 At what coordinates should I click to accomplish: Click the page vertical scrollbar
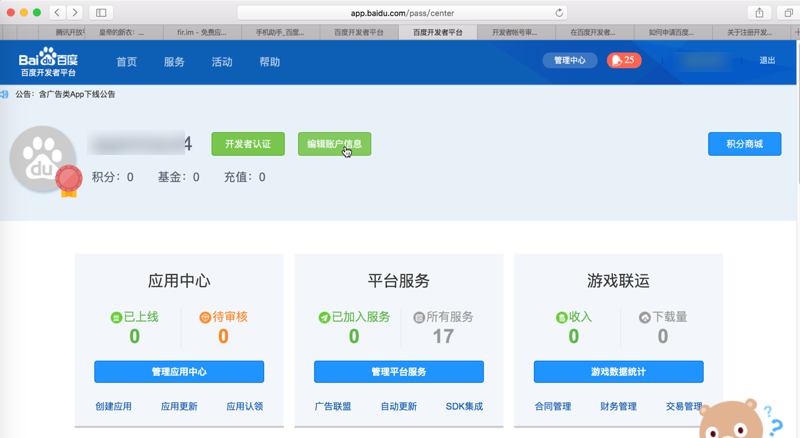point(797,112)
